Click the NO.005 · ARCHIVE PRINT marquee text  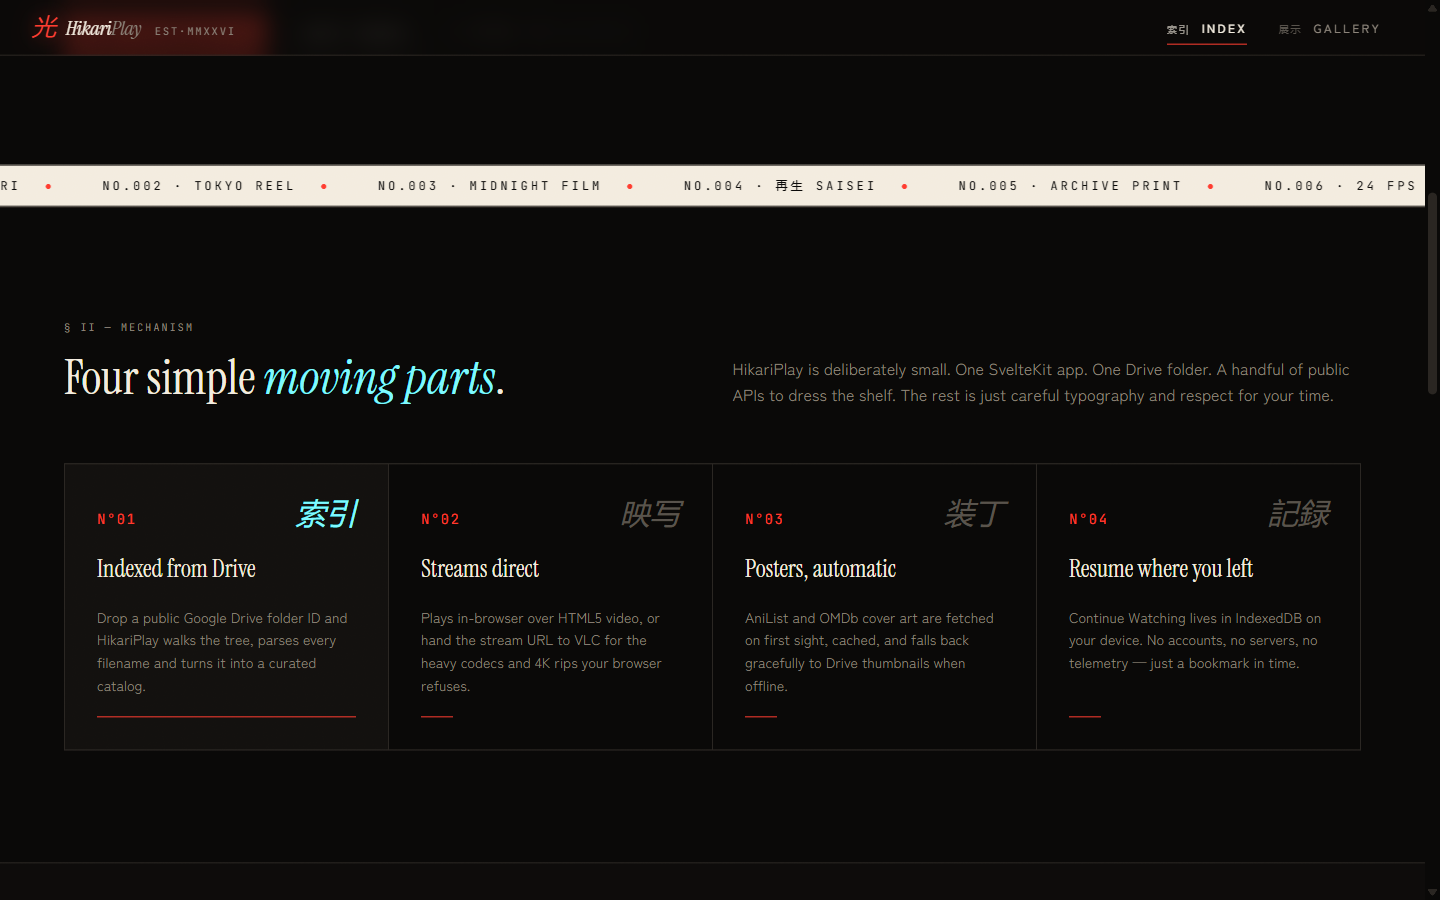tap(1070, 186)
